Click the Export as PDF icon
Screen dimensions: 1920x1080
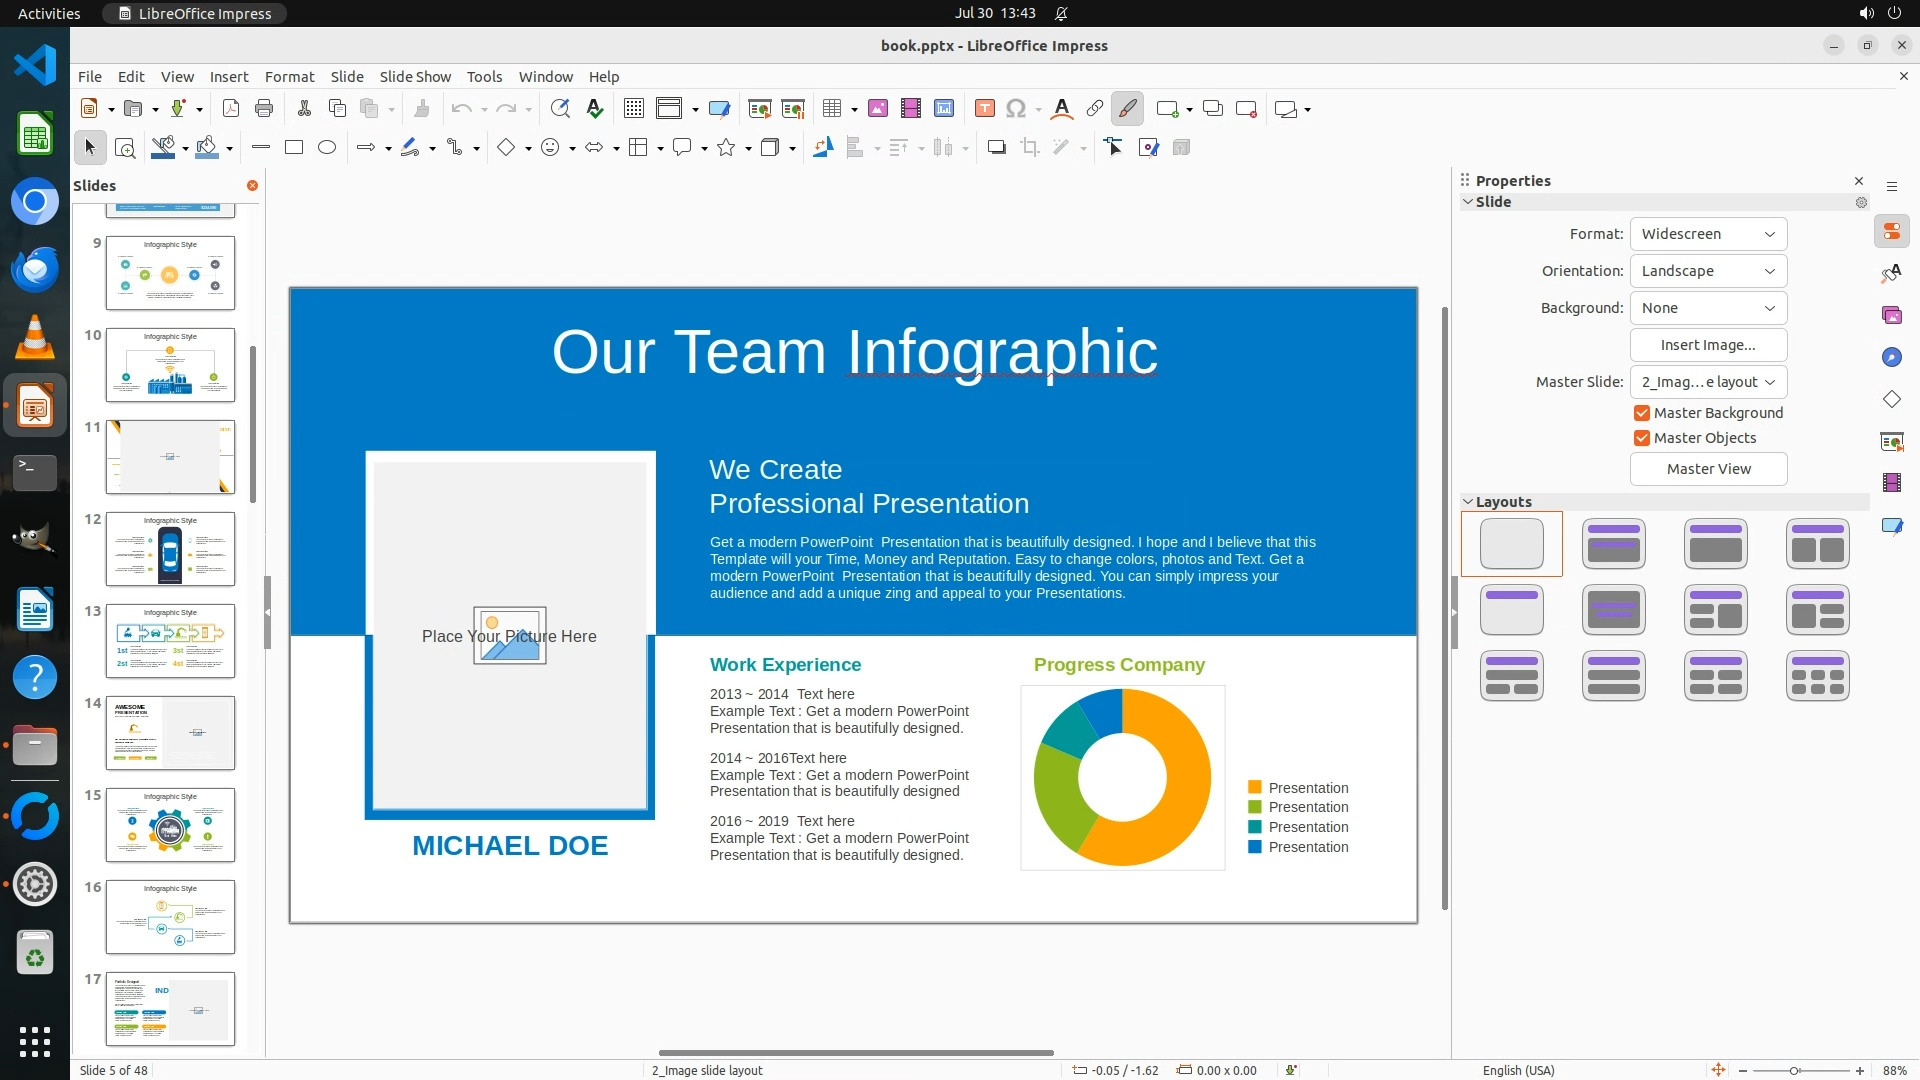pyautogui.click(x=231, y=109)
